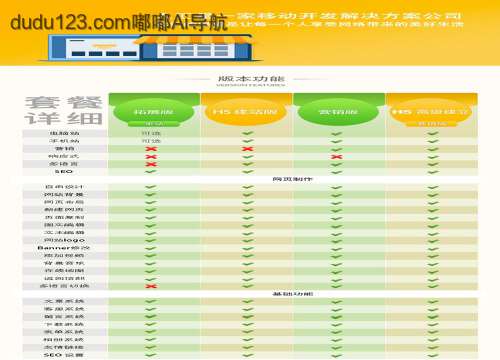Click 可选 in the 电脑站 row
The height and width of the screenshot is (360, 500).
click(x=151, y=133)
